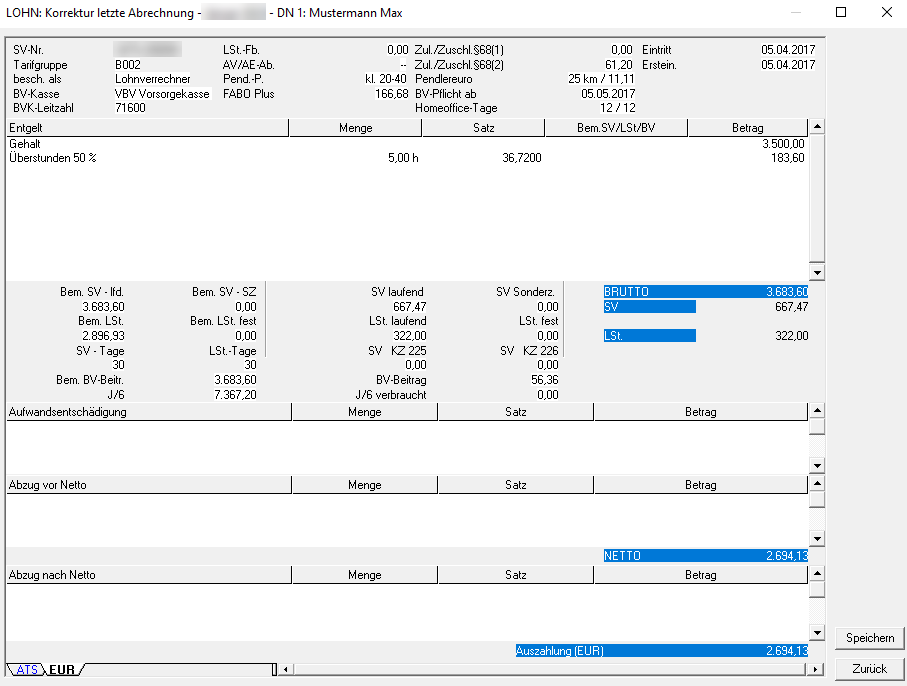The image size is (907, 686).
Task: Switch to the ATS currency tab
Action: pyautogui.click(x=27, y=670)
